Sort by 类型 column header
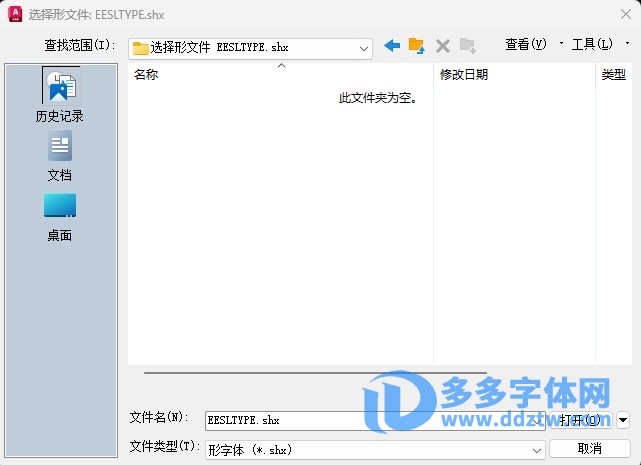 coord(613,75)
